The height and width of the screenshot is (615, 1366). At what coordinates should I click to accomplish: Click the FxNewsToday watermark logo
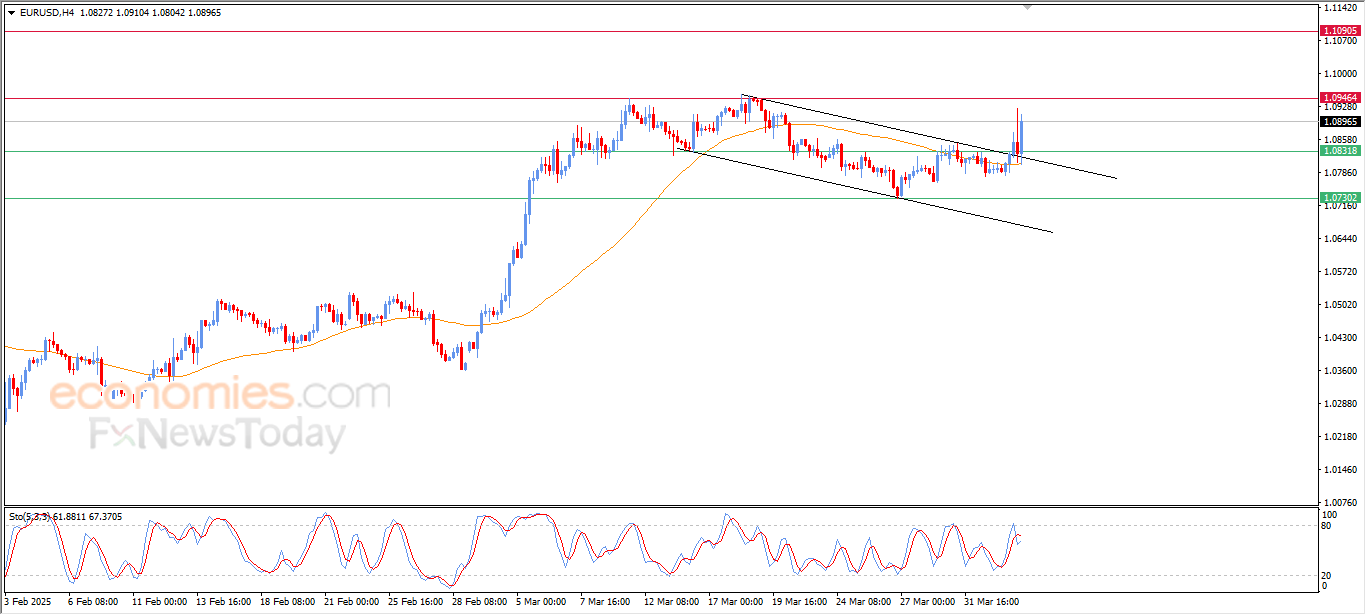[217, 435]
